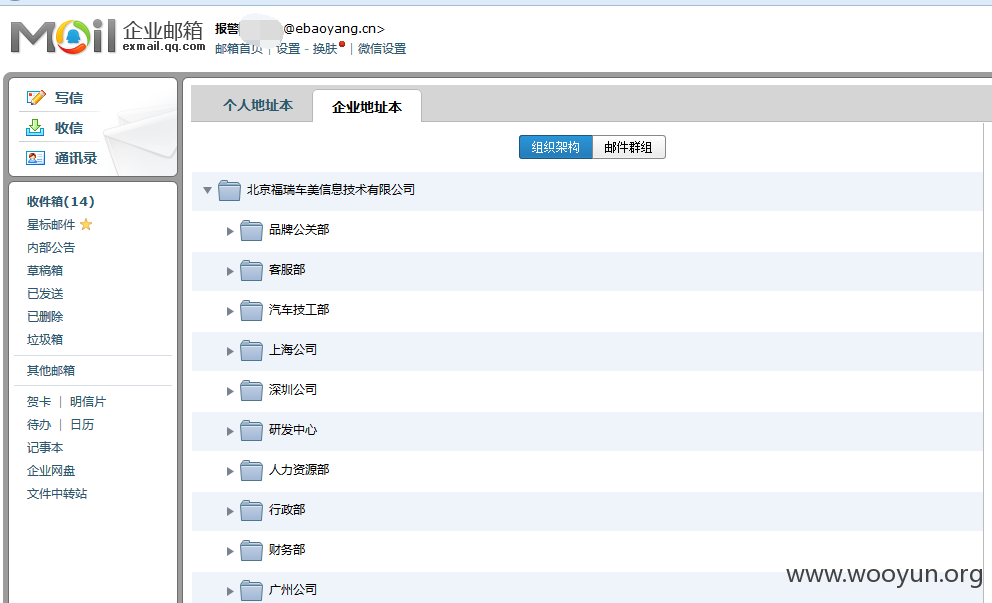Click the 研发中心 folder icon
This screenshot has width=992, height=603.
pyautogui.click(x=251, y=430)
